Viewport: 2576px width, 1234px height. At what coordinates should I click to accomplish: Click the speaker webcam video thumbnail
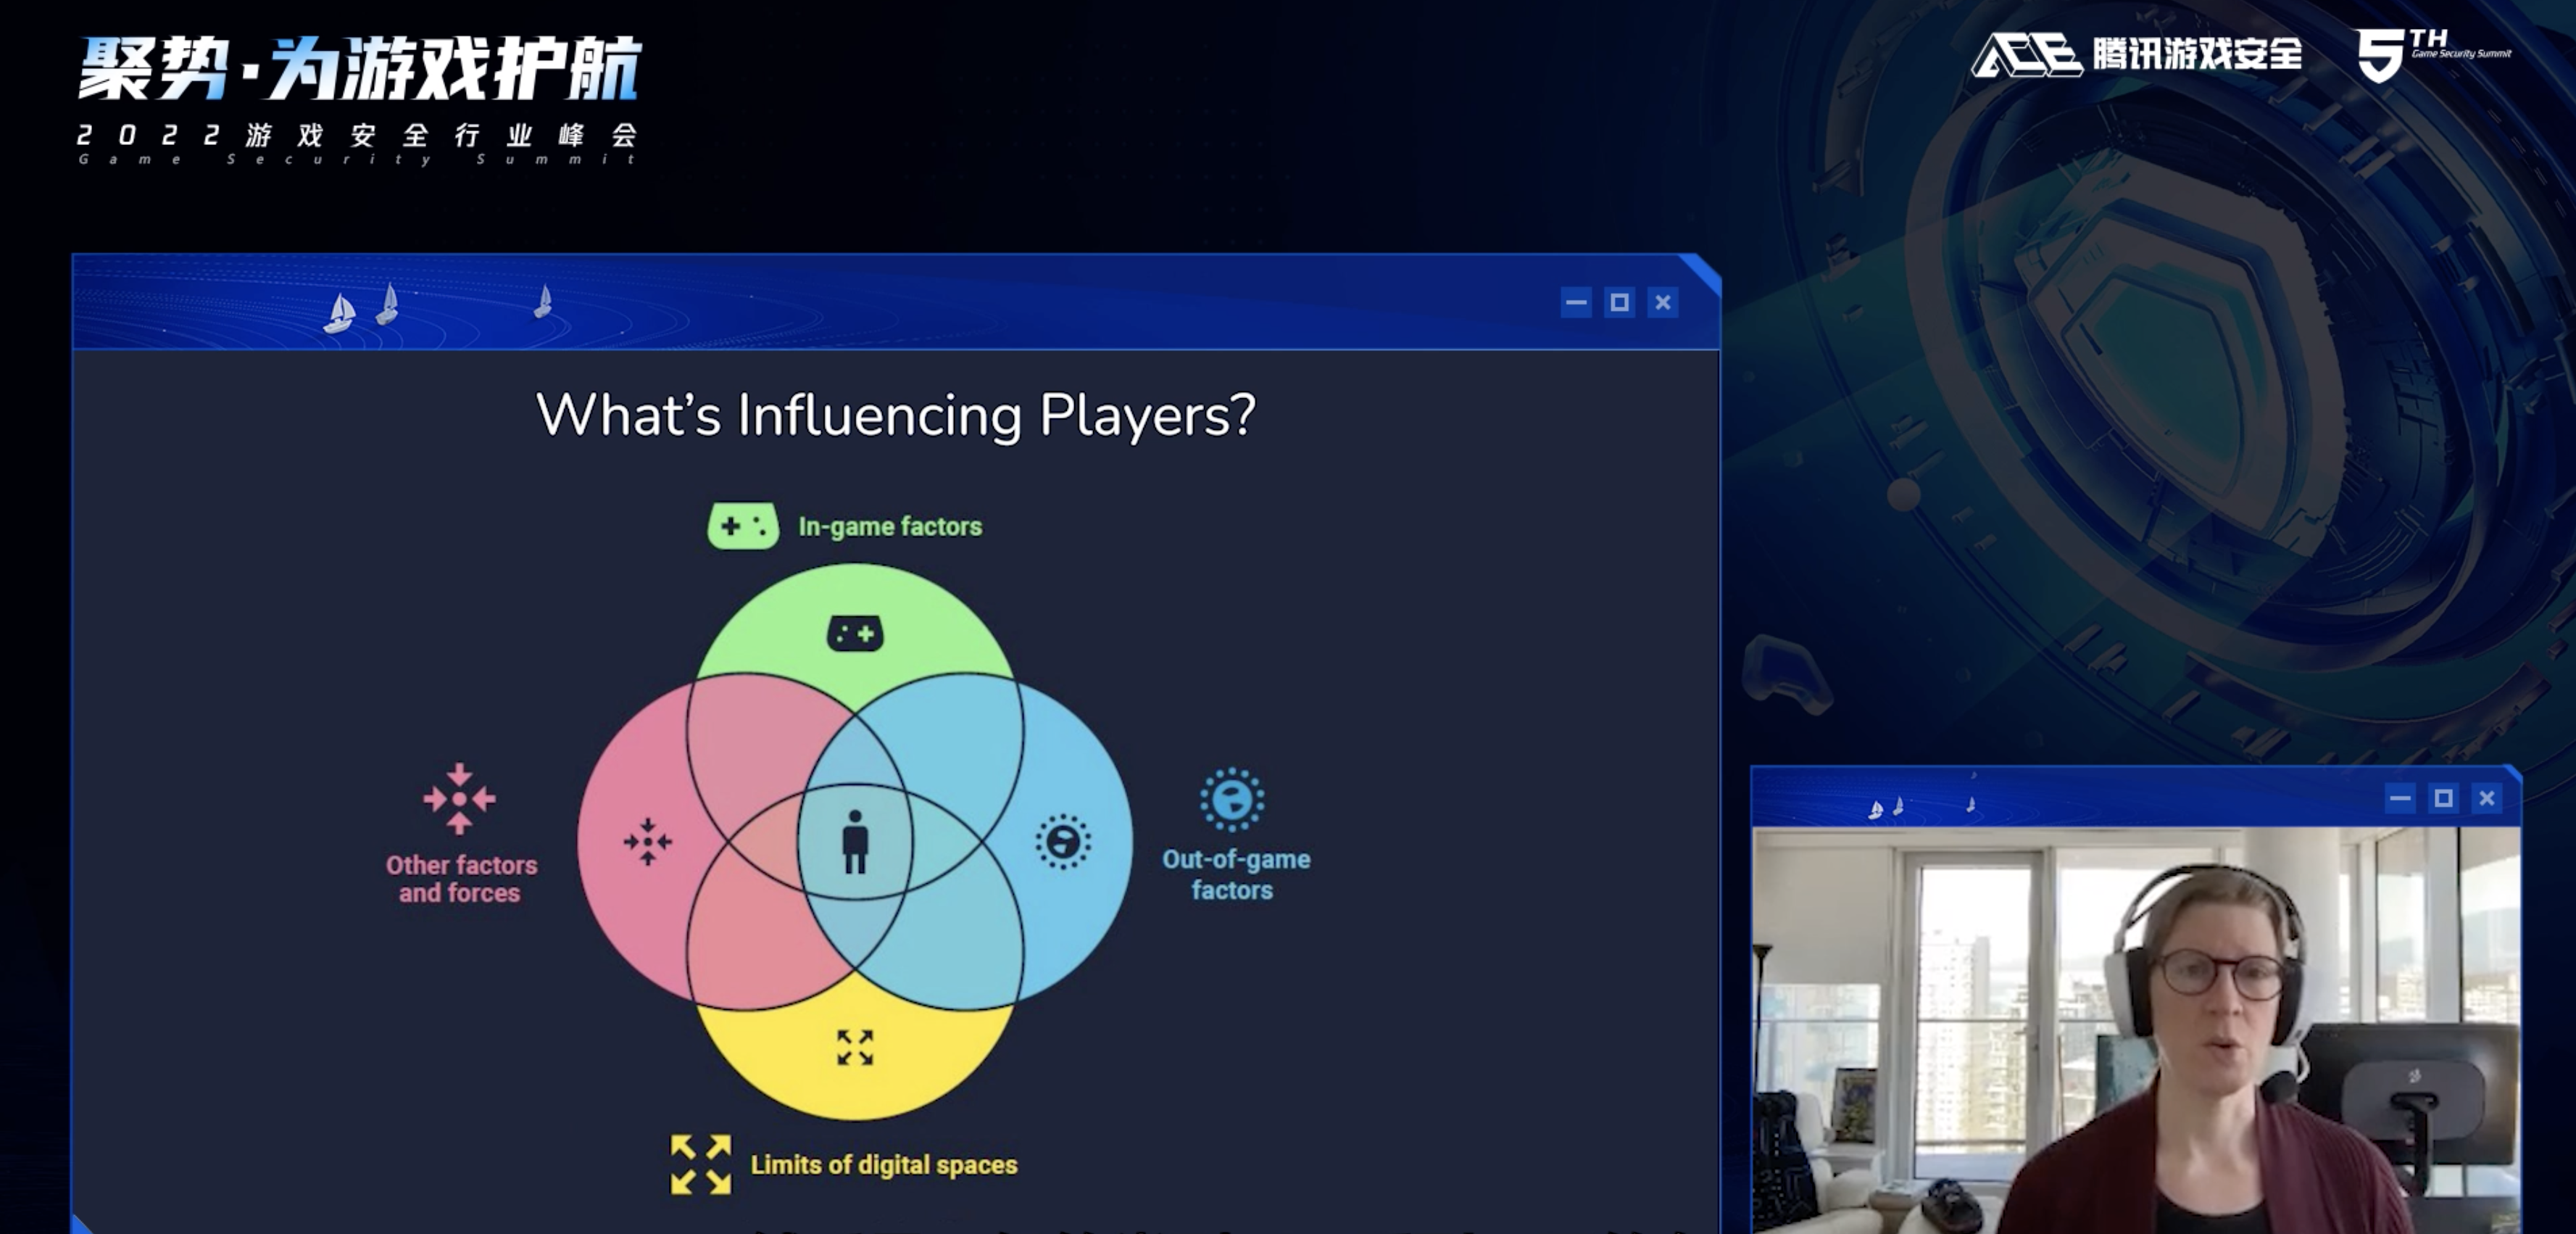click(x=2136, y=1030)
